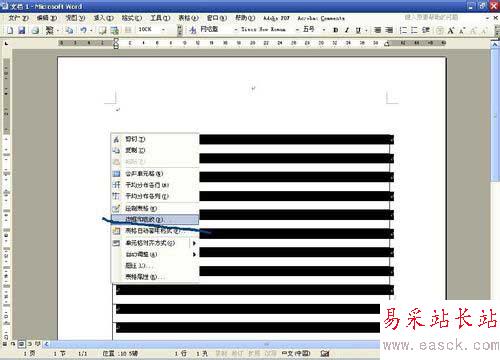
Task: Expand the AutoFit submenu arrow
Action: coord(194,255)
